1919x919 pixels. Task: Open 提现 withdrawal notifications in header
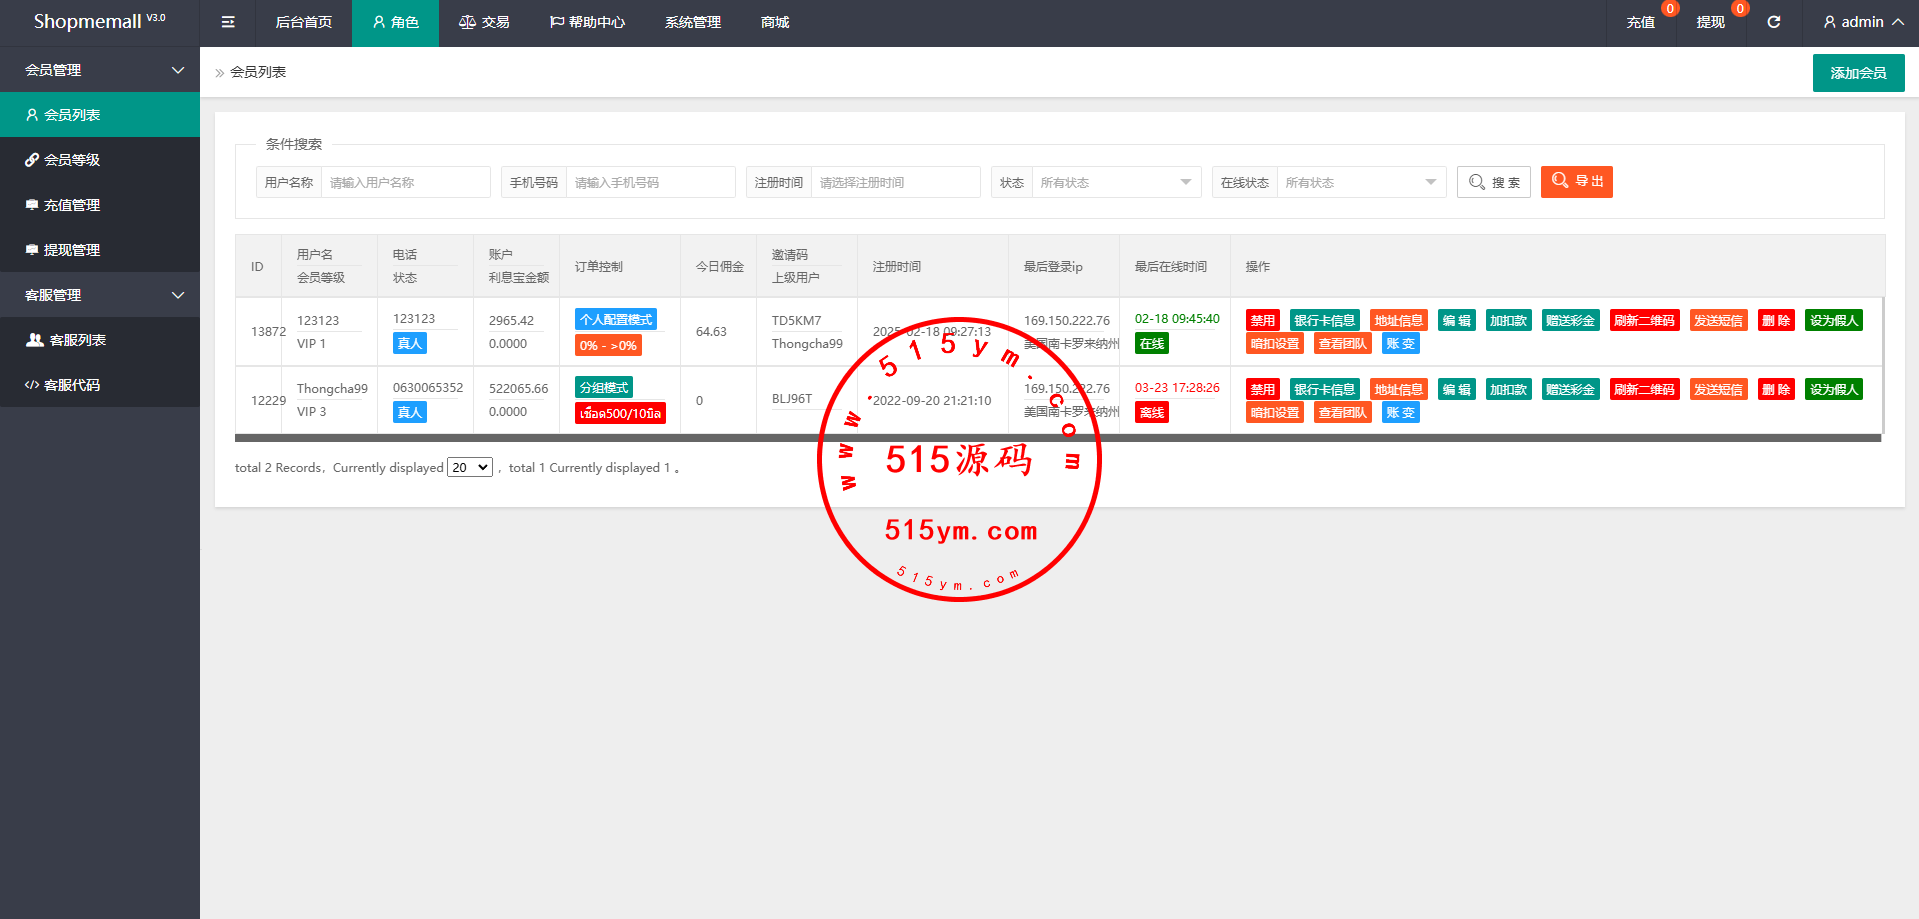[1710, 22]
